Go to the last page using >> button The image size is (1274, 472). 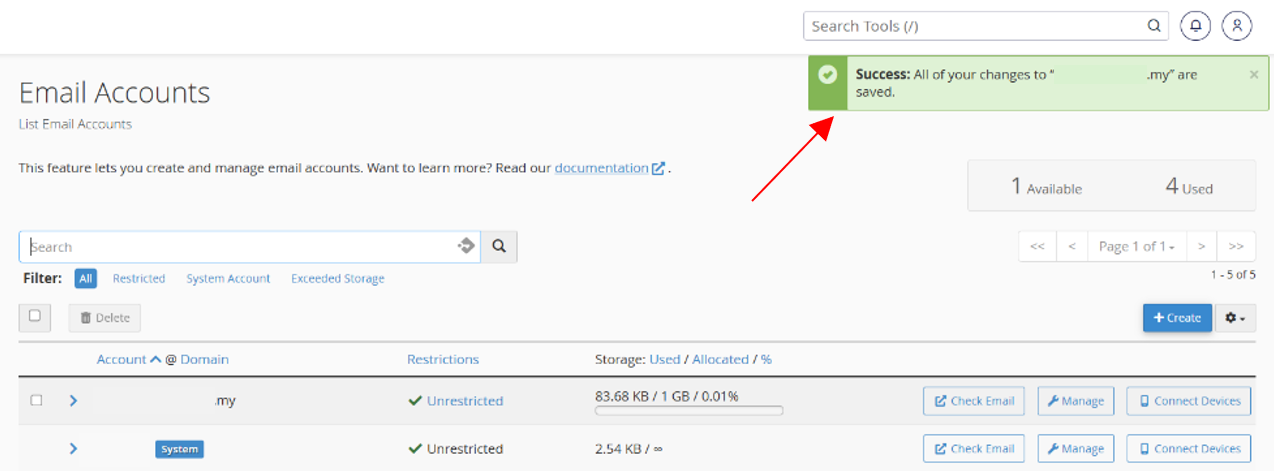[x=1236, y=246]
